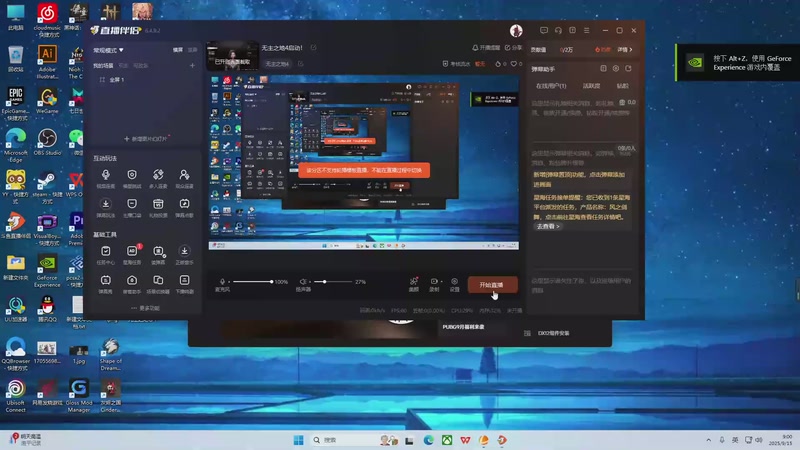Open the Xbox app from the taskbar
Image resolution: width=800 pixels, height=450 pixels.
click(x=447, y=440)
